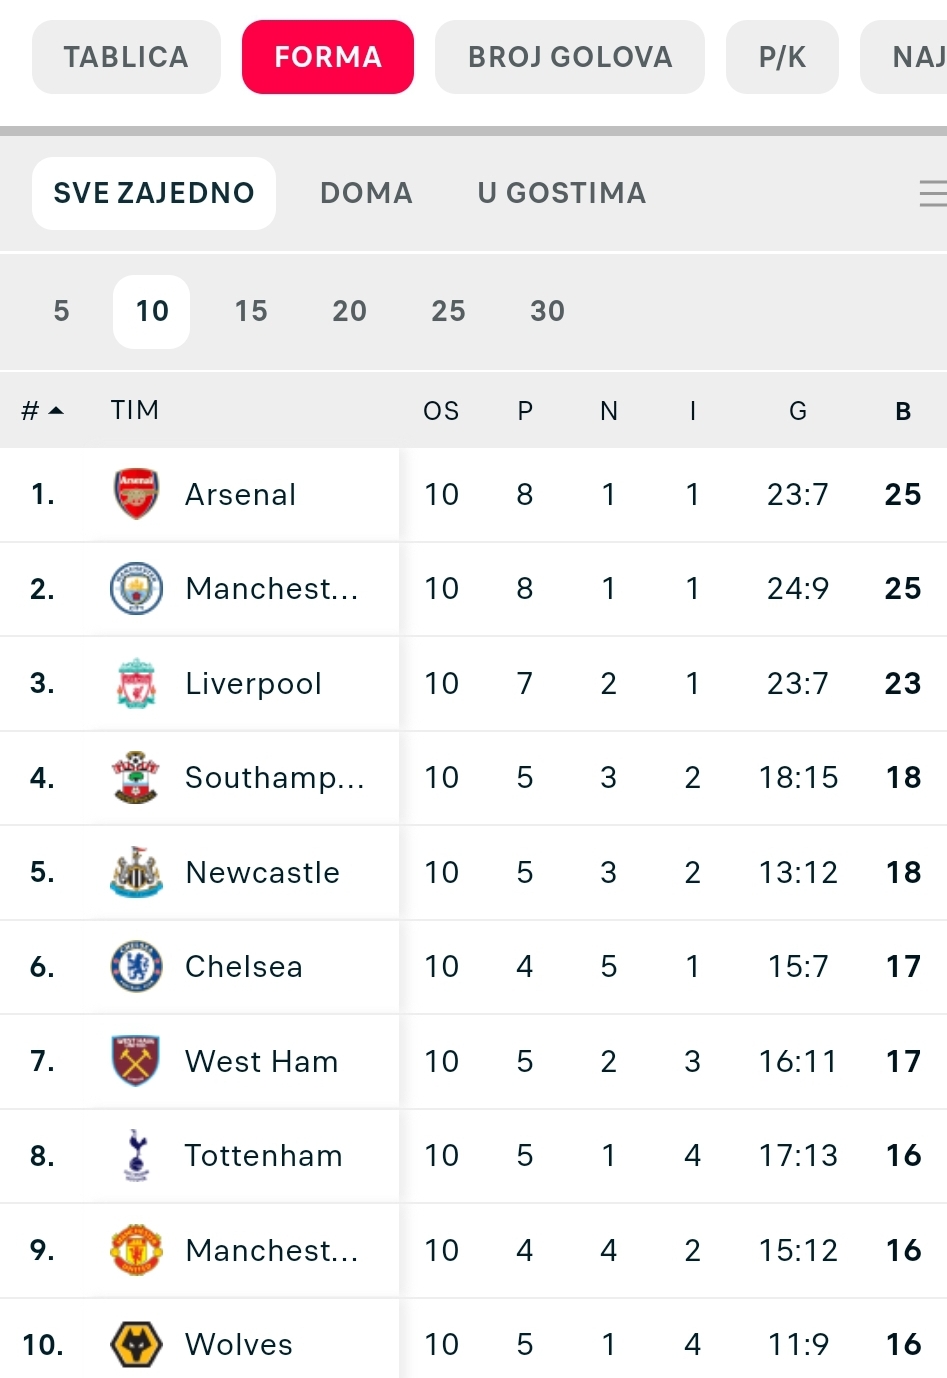Open the P/K tab button

[x=782, y=57]
